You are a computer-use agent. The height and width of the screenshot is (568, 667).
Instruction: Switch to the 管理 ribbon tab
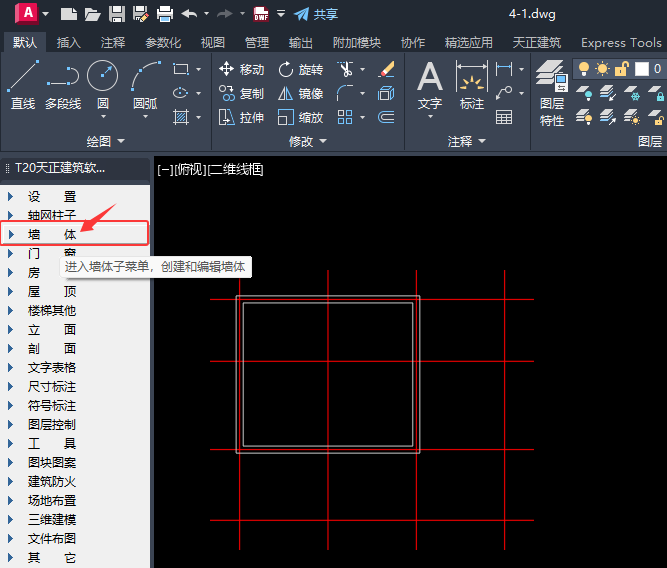pos(257,43)
